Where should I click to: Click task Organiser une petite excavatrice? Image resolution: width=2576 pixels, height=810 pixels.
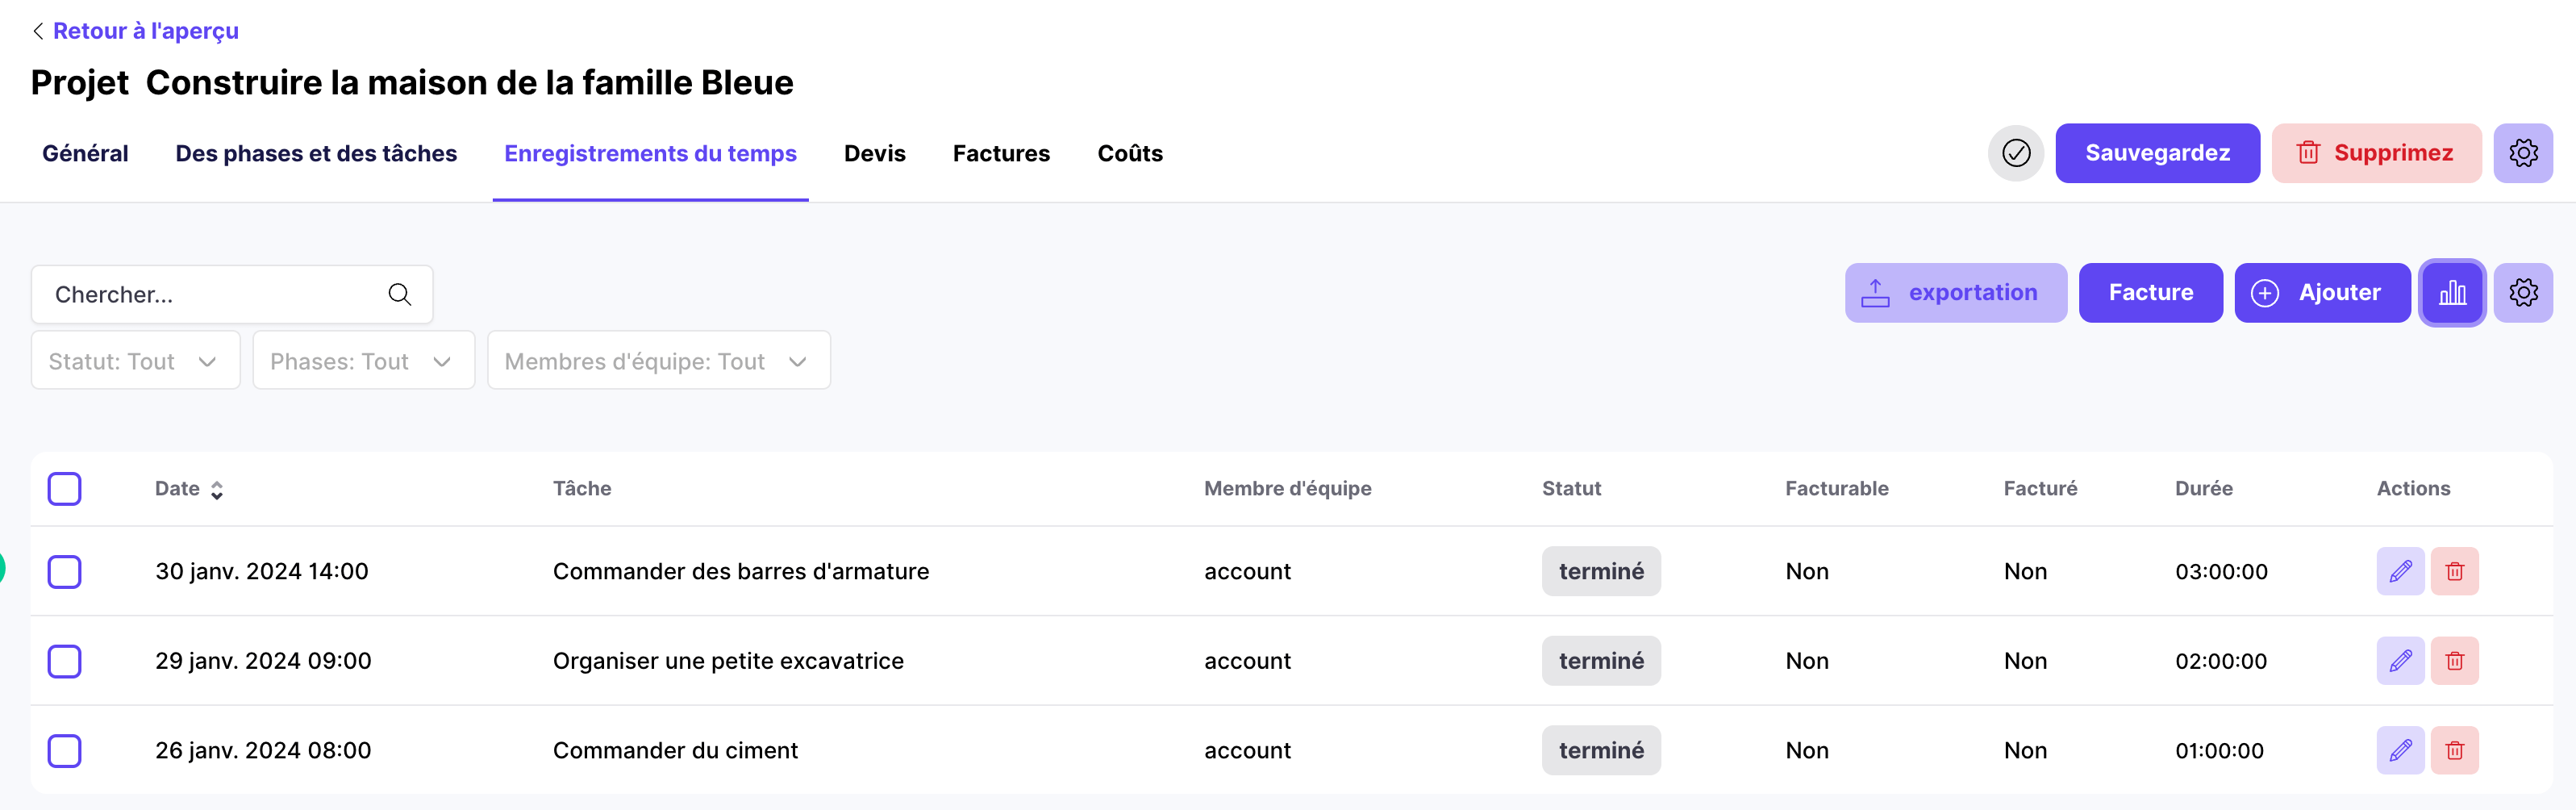(x=728, y=661)
